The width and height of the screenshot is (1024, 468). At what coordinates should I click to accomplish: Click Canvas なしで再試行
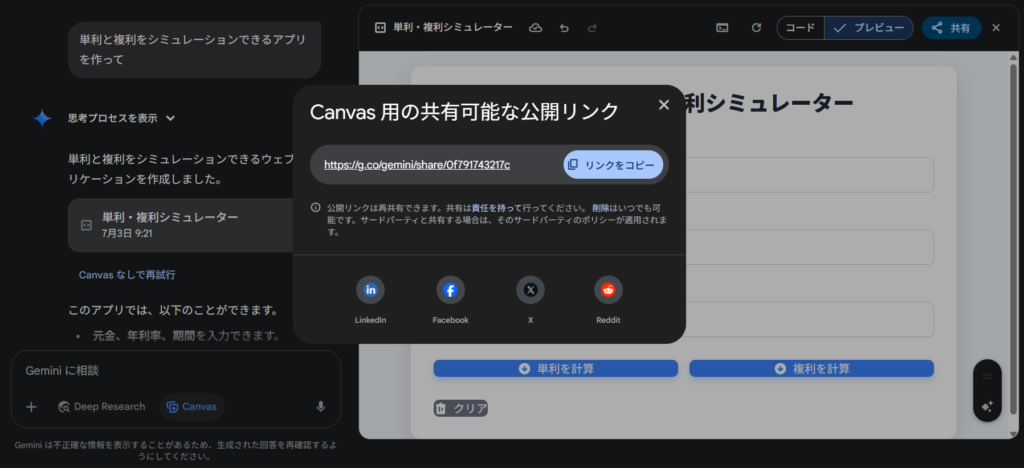point(127,275)
